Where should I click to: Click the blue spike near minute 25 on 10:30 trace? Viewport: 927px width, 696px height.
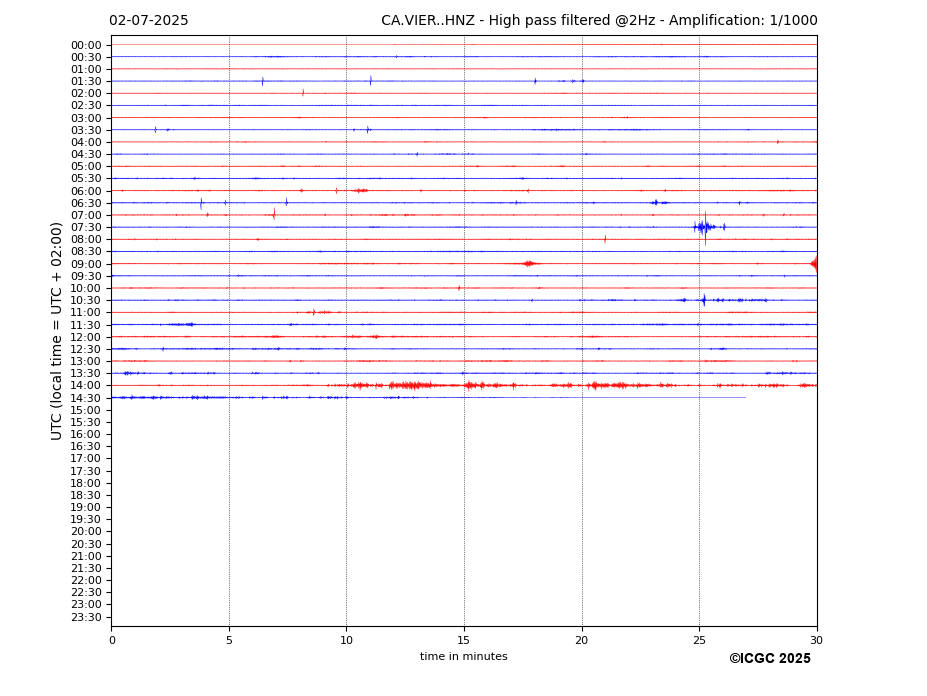pos(704,300)
